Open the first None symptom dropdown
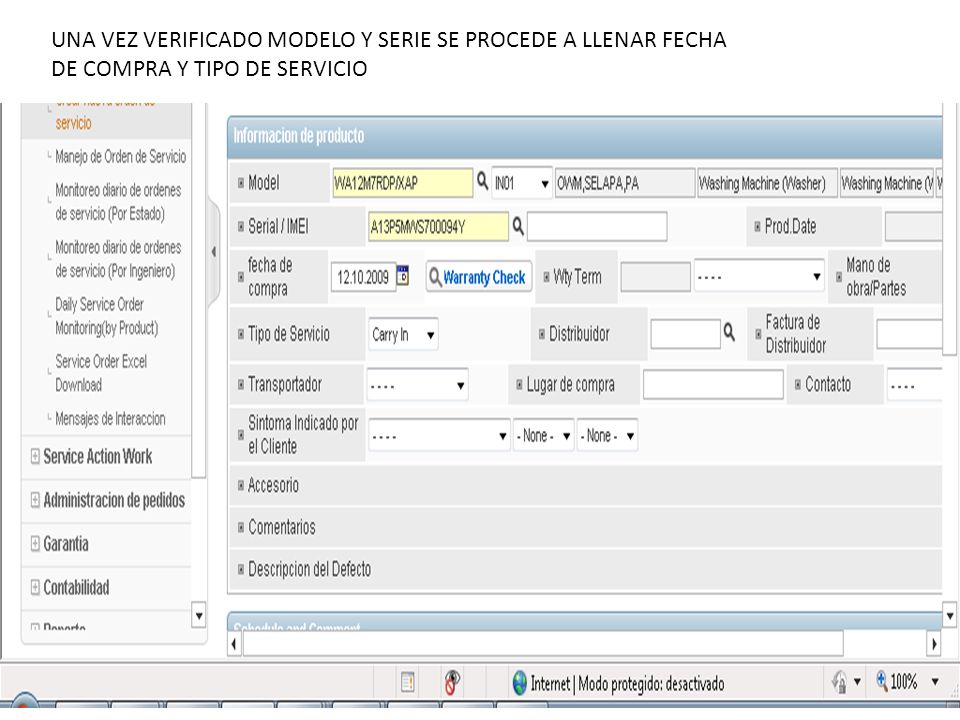960x720 pixels. pyautogui.click(x=544, y=435)
